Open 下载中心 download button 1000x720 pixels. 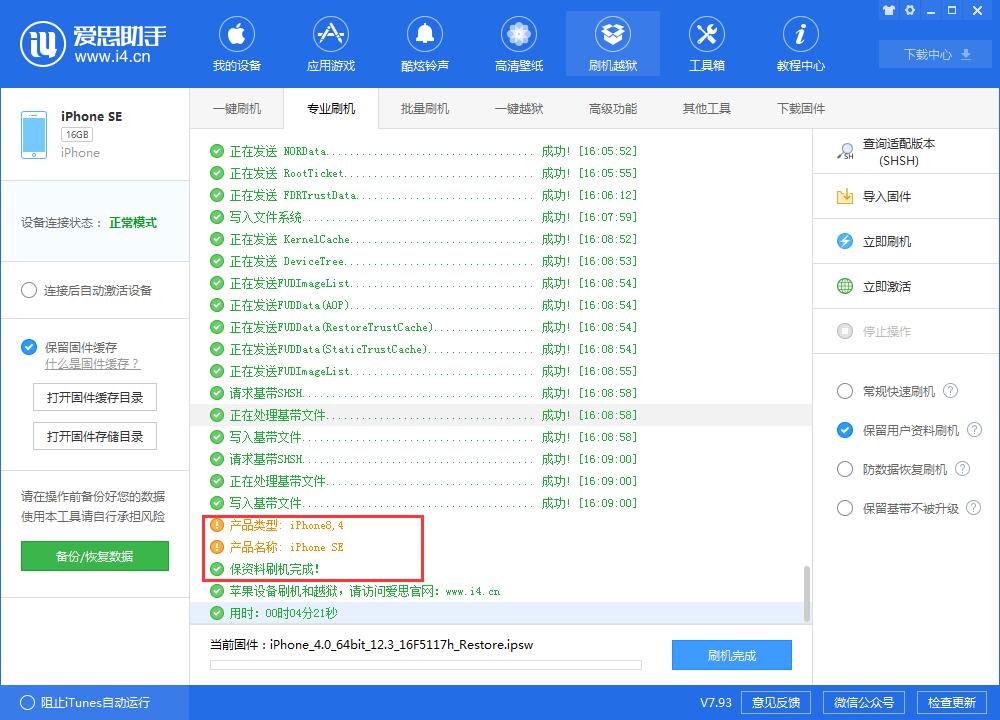936,54
